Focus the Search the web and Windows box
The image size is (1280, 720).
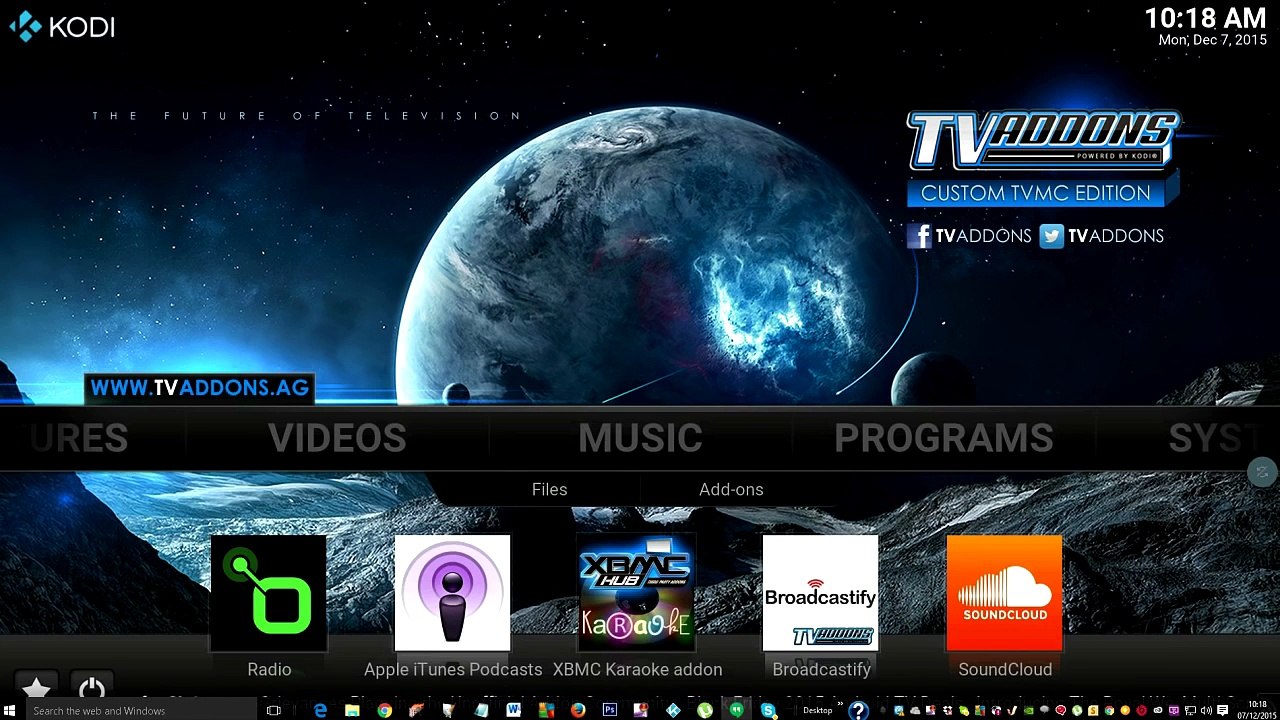(x=140, y=710)
